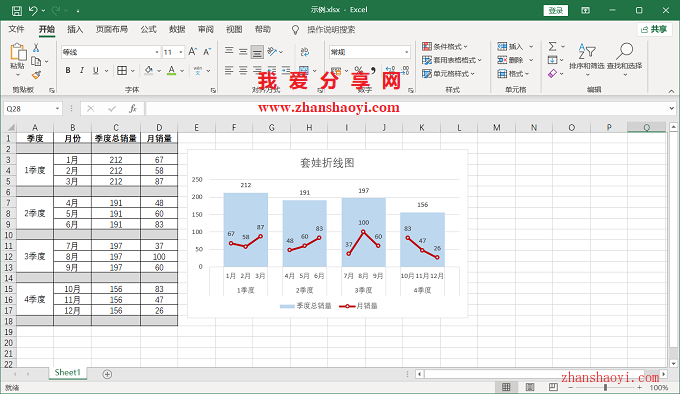This screenshot has height=394, width=680.
Task: Click the Center align icon
Action: (243, 70)
